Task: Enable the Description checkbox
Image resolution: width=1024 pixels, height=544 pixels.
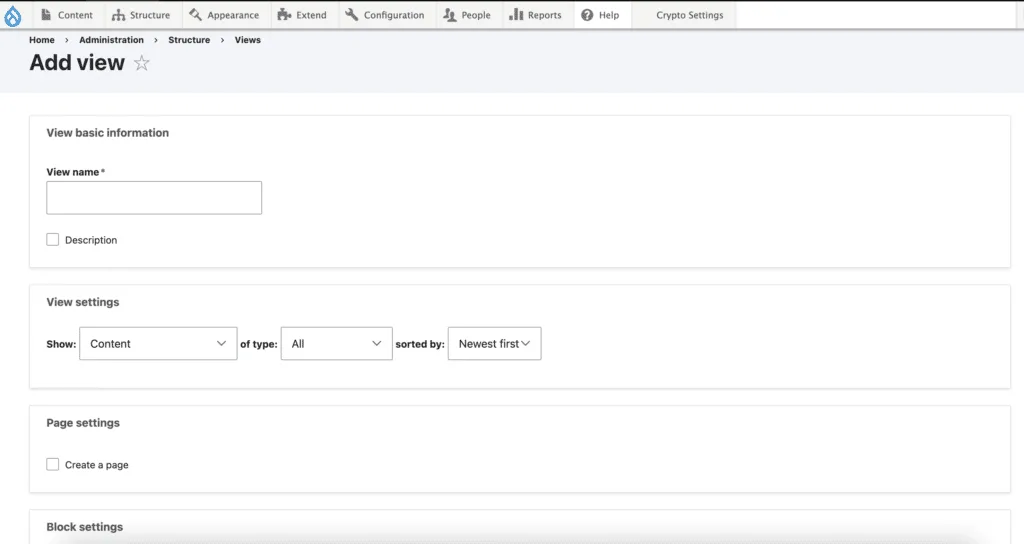Action: 53,240
